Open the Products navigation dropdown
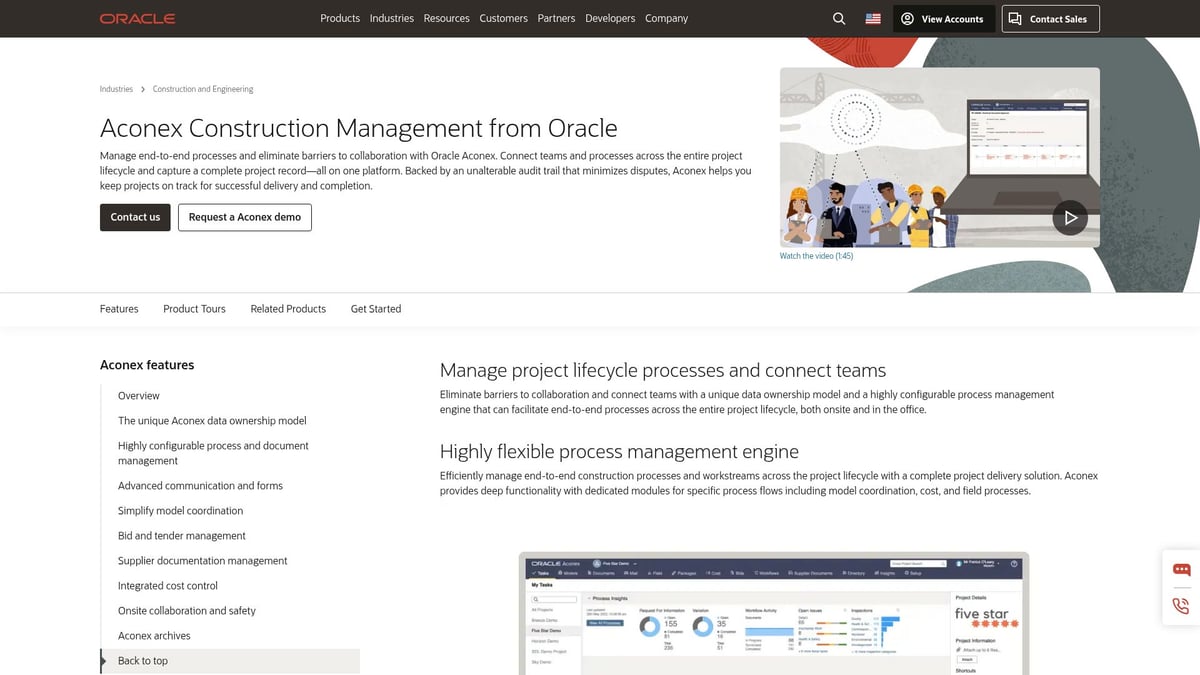Screen dimensions: 1200x675 tap(339, 18)
